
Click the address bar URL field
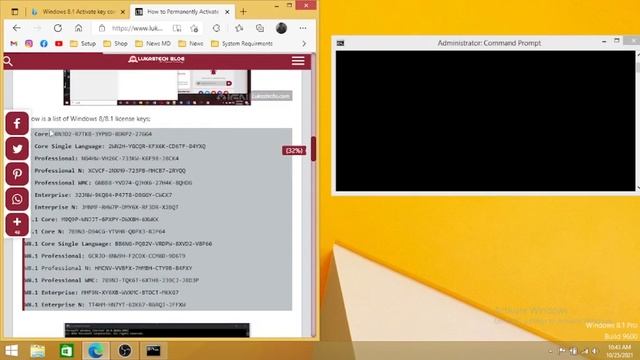[137, 28]
